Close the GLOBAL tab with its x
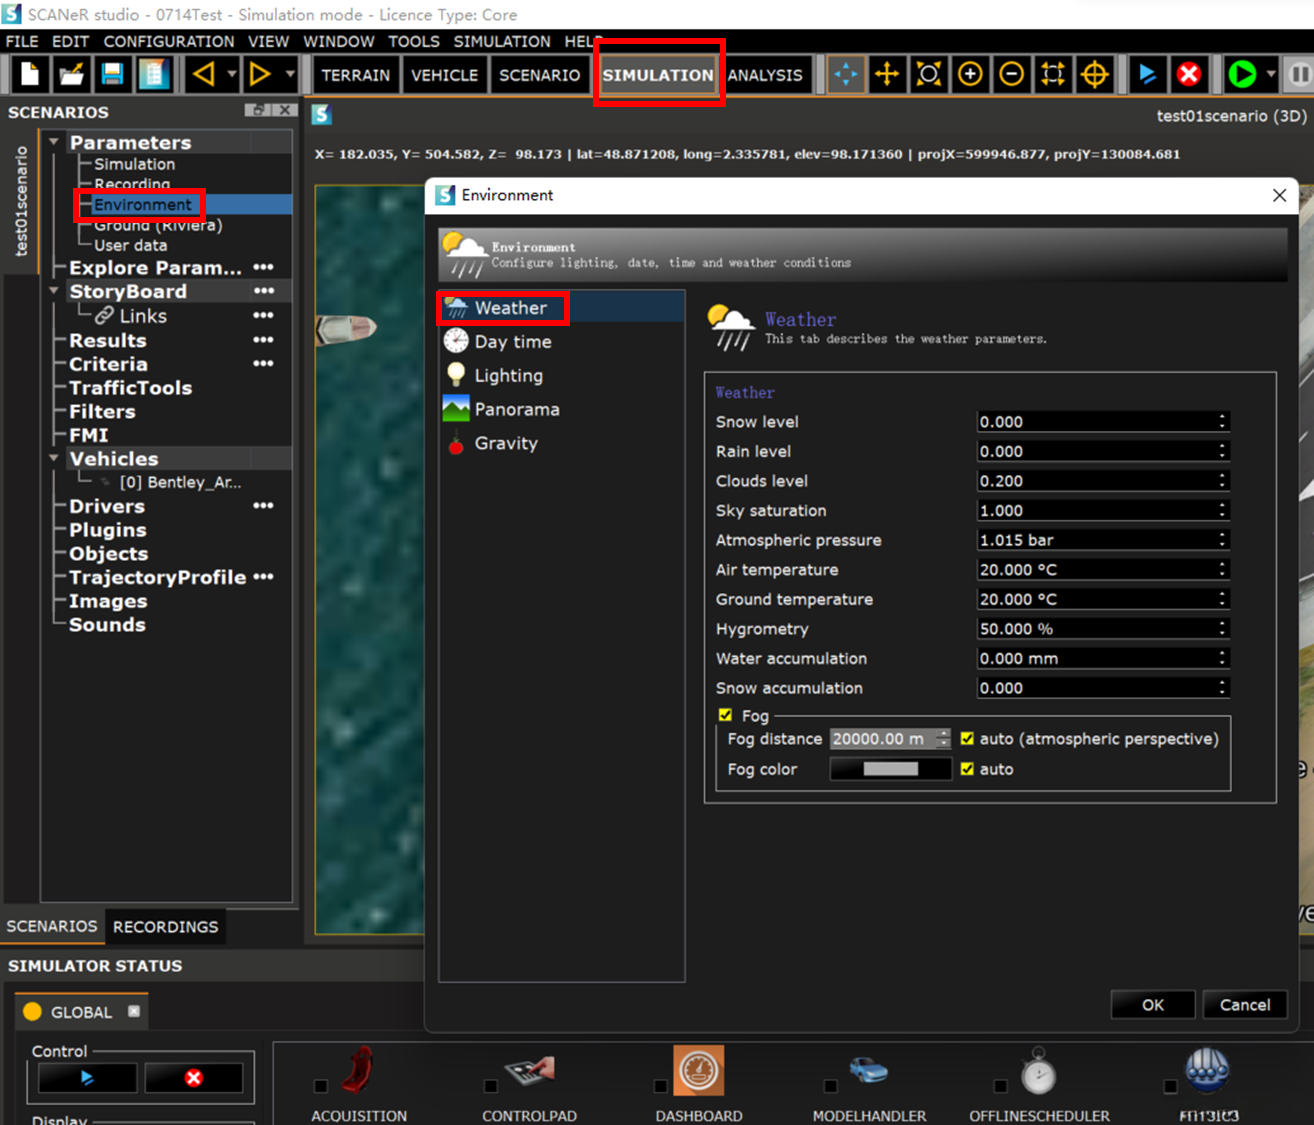1314x1125 pixels. (x=134, y=1011)
